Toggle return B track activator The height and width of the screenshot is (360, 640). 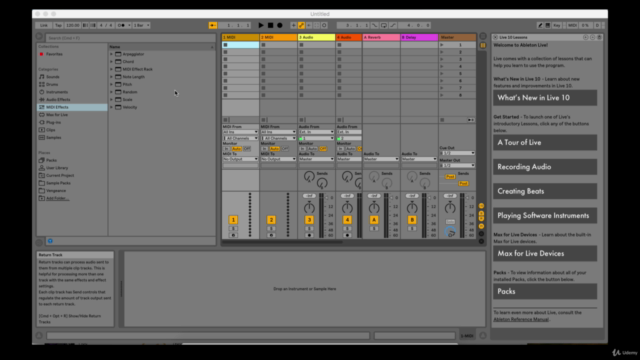412,220
